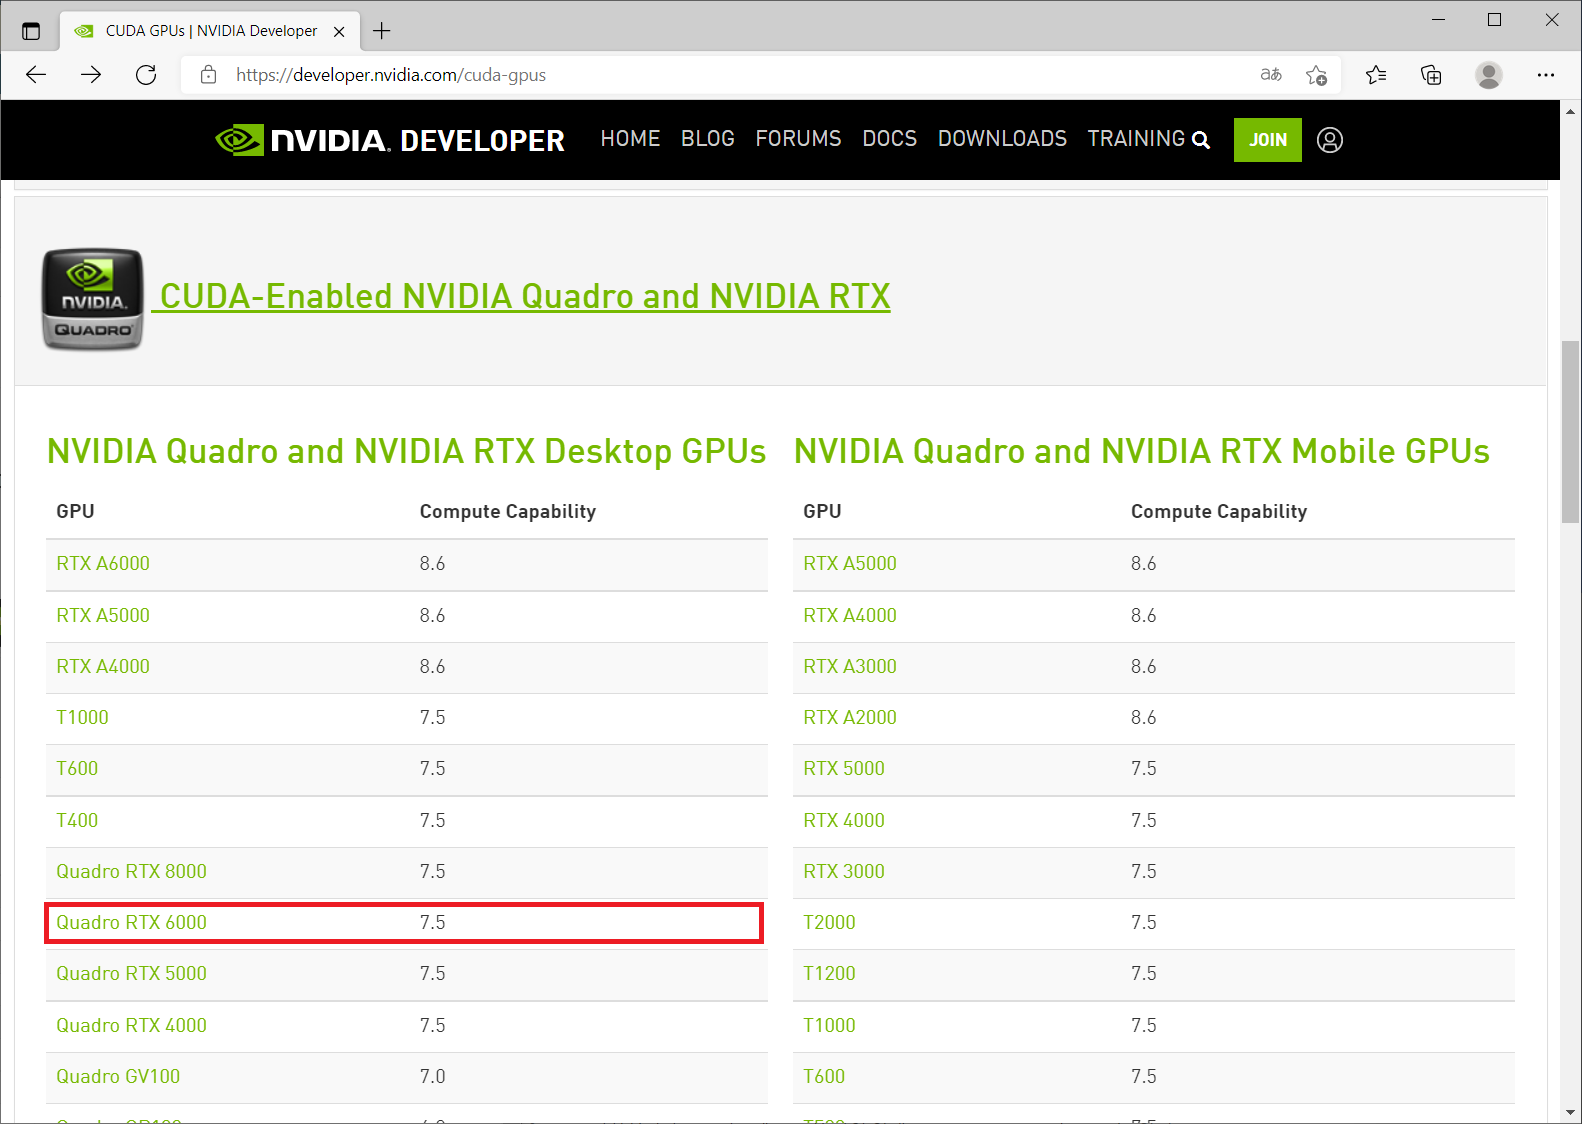Click NVIDIA RTX Mobile GPUs heading
1582x1124 pixels.
1141,451
